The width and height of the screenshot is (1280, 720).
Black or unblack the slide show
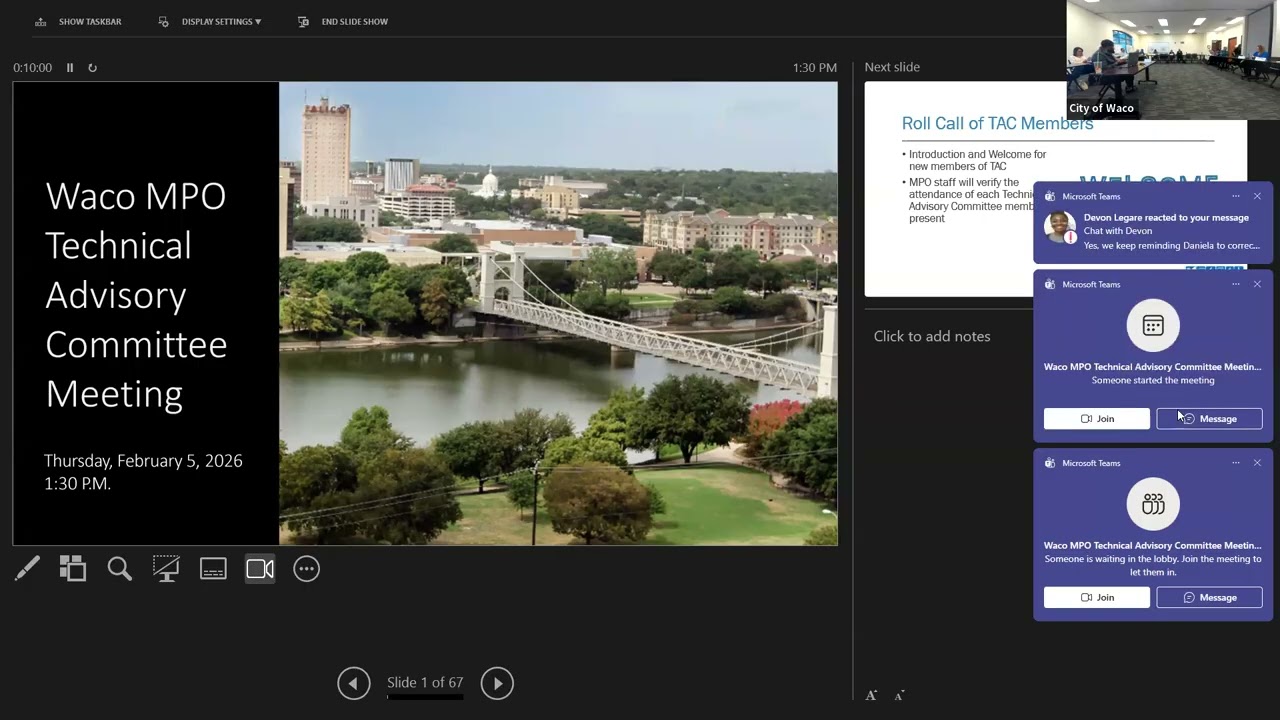pyautogui.click(x=166, y=569)
